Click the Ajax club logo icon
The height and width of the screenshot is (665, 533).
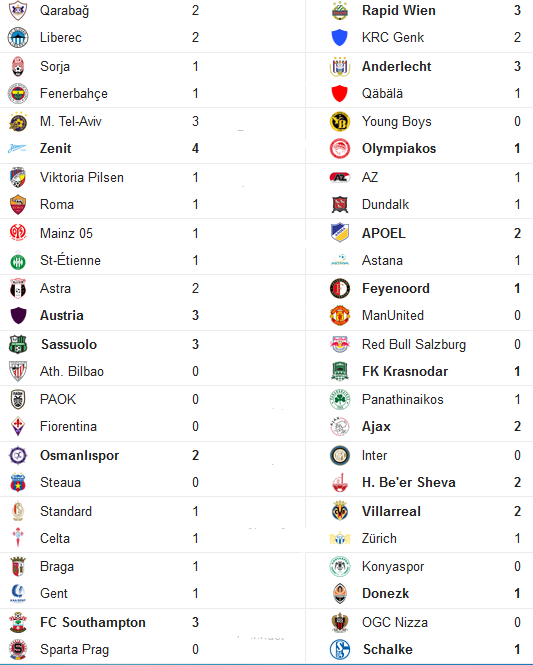(x=340, y=427)
